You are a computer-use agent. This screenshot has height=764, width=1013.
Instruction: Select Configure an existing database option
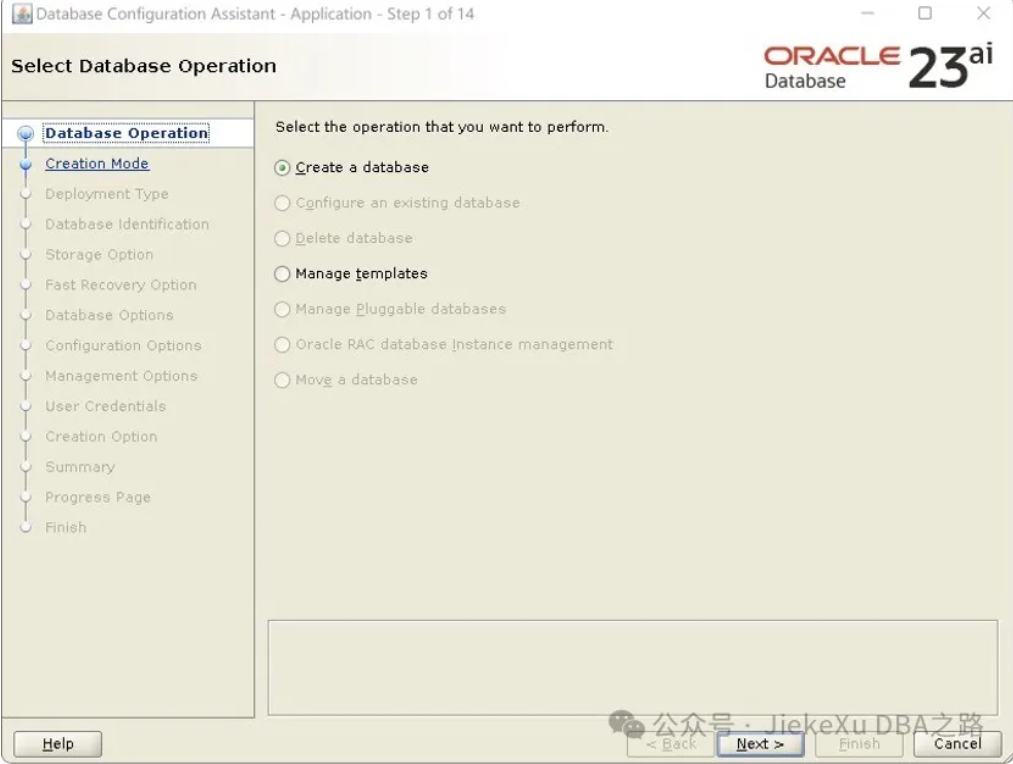click(x=282, y=203)
